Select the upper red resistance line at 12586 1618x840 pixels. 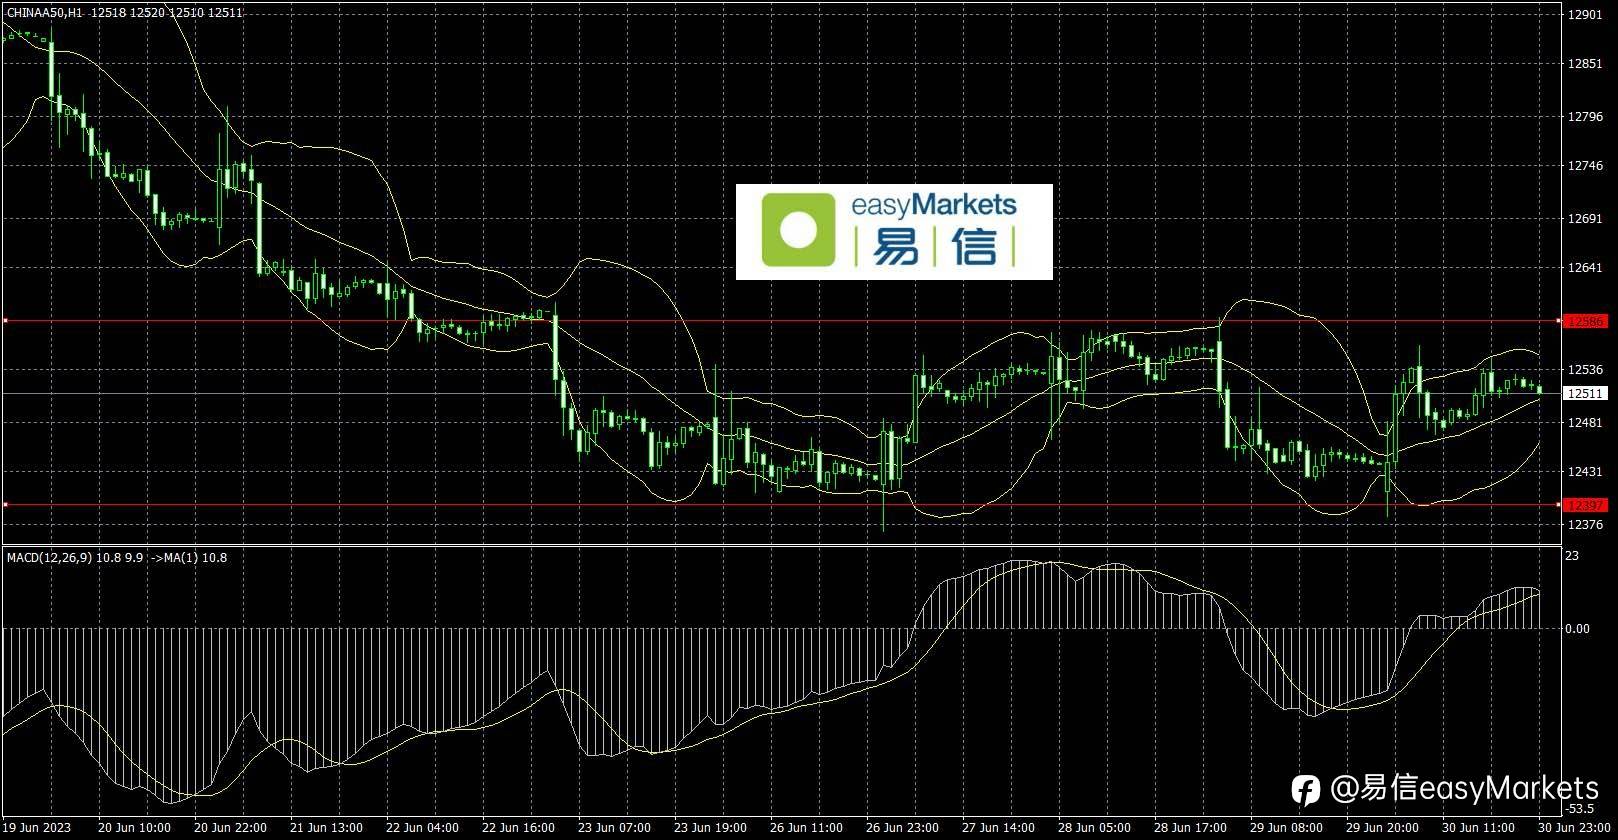782,321
